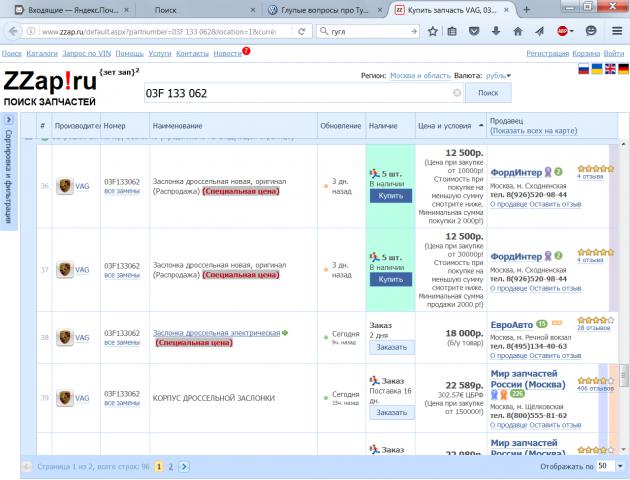Open the Pocket icon in toolbar
Image resolution: width=630 pixels, height=480 pixels.
click(x=474, y=31)
